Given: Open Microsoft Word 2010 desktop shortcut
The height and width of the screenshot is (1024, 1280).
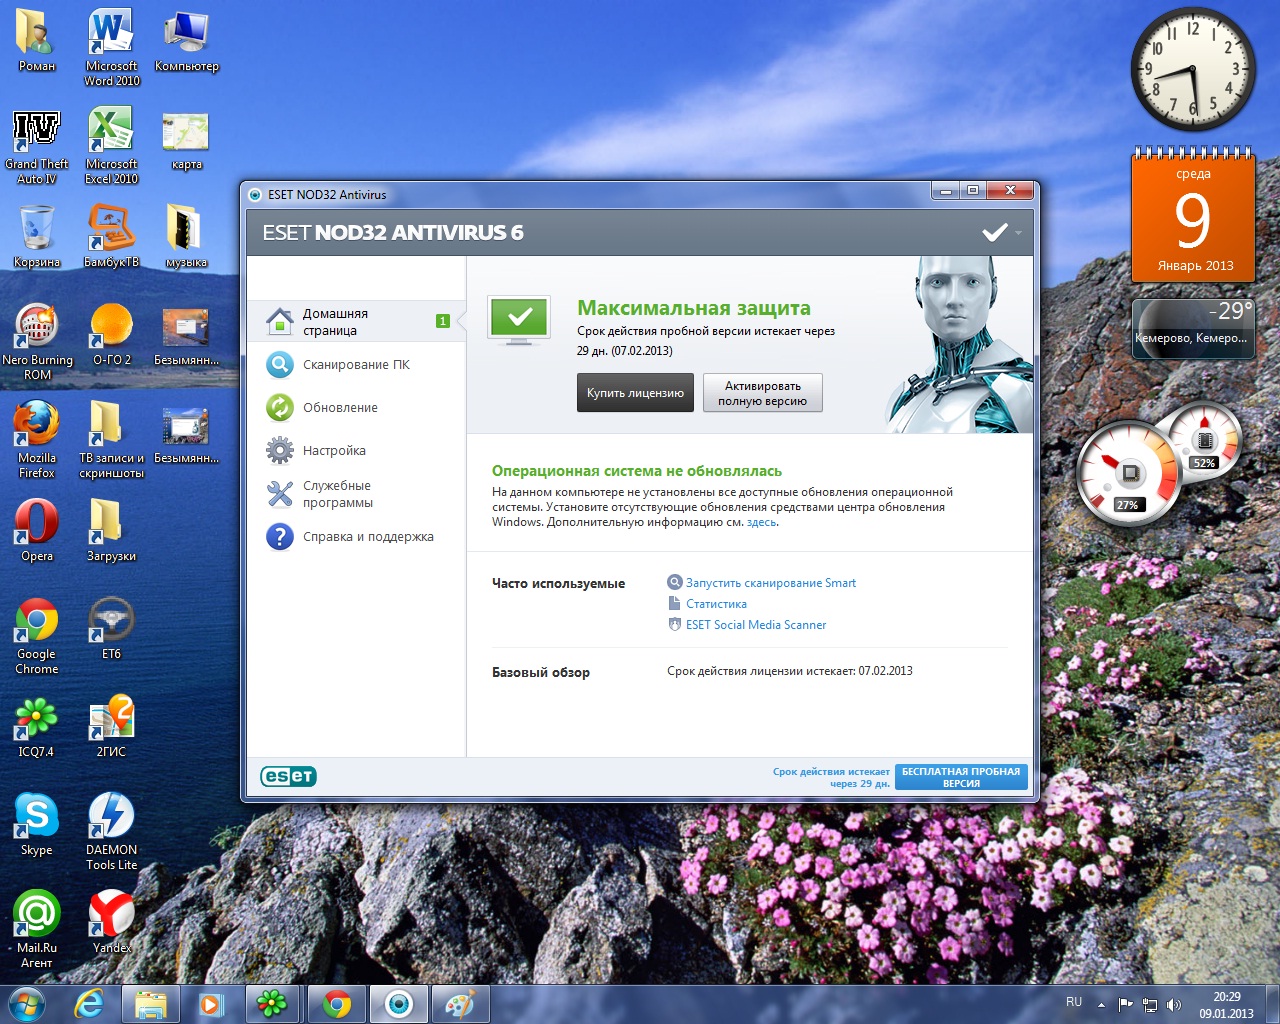Looking at the screenshot, I should coord(111,48).
